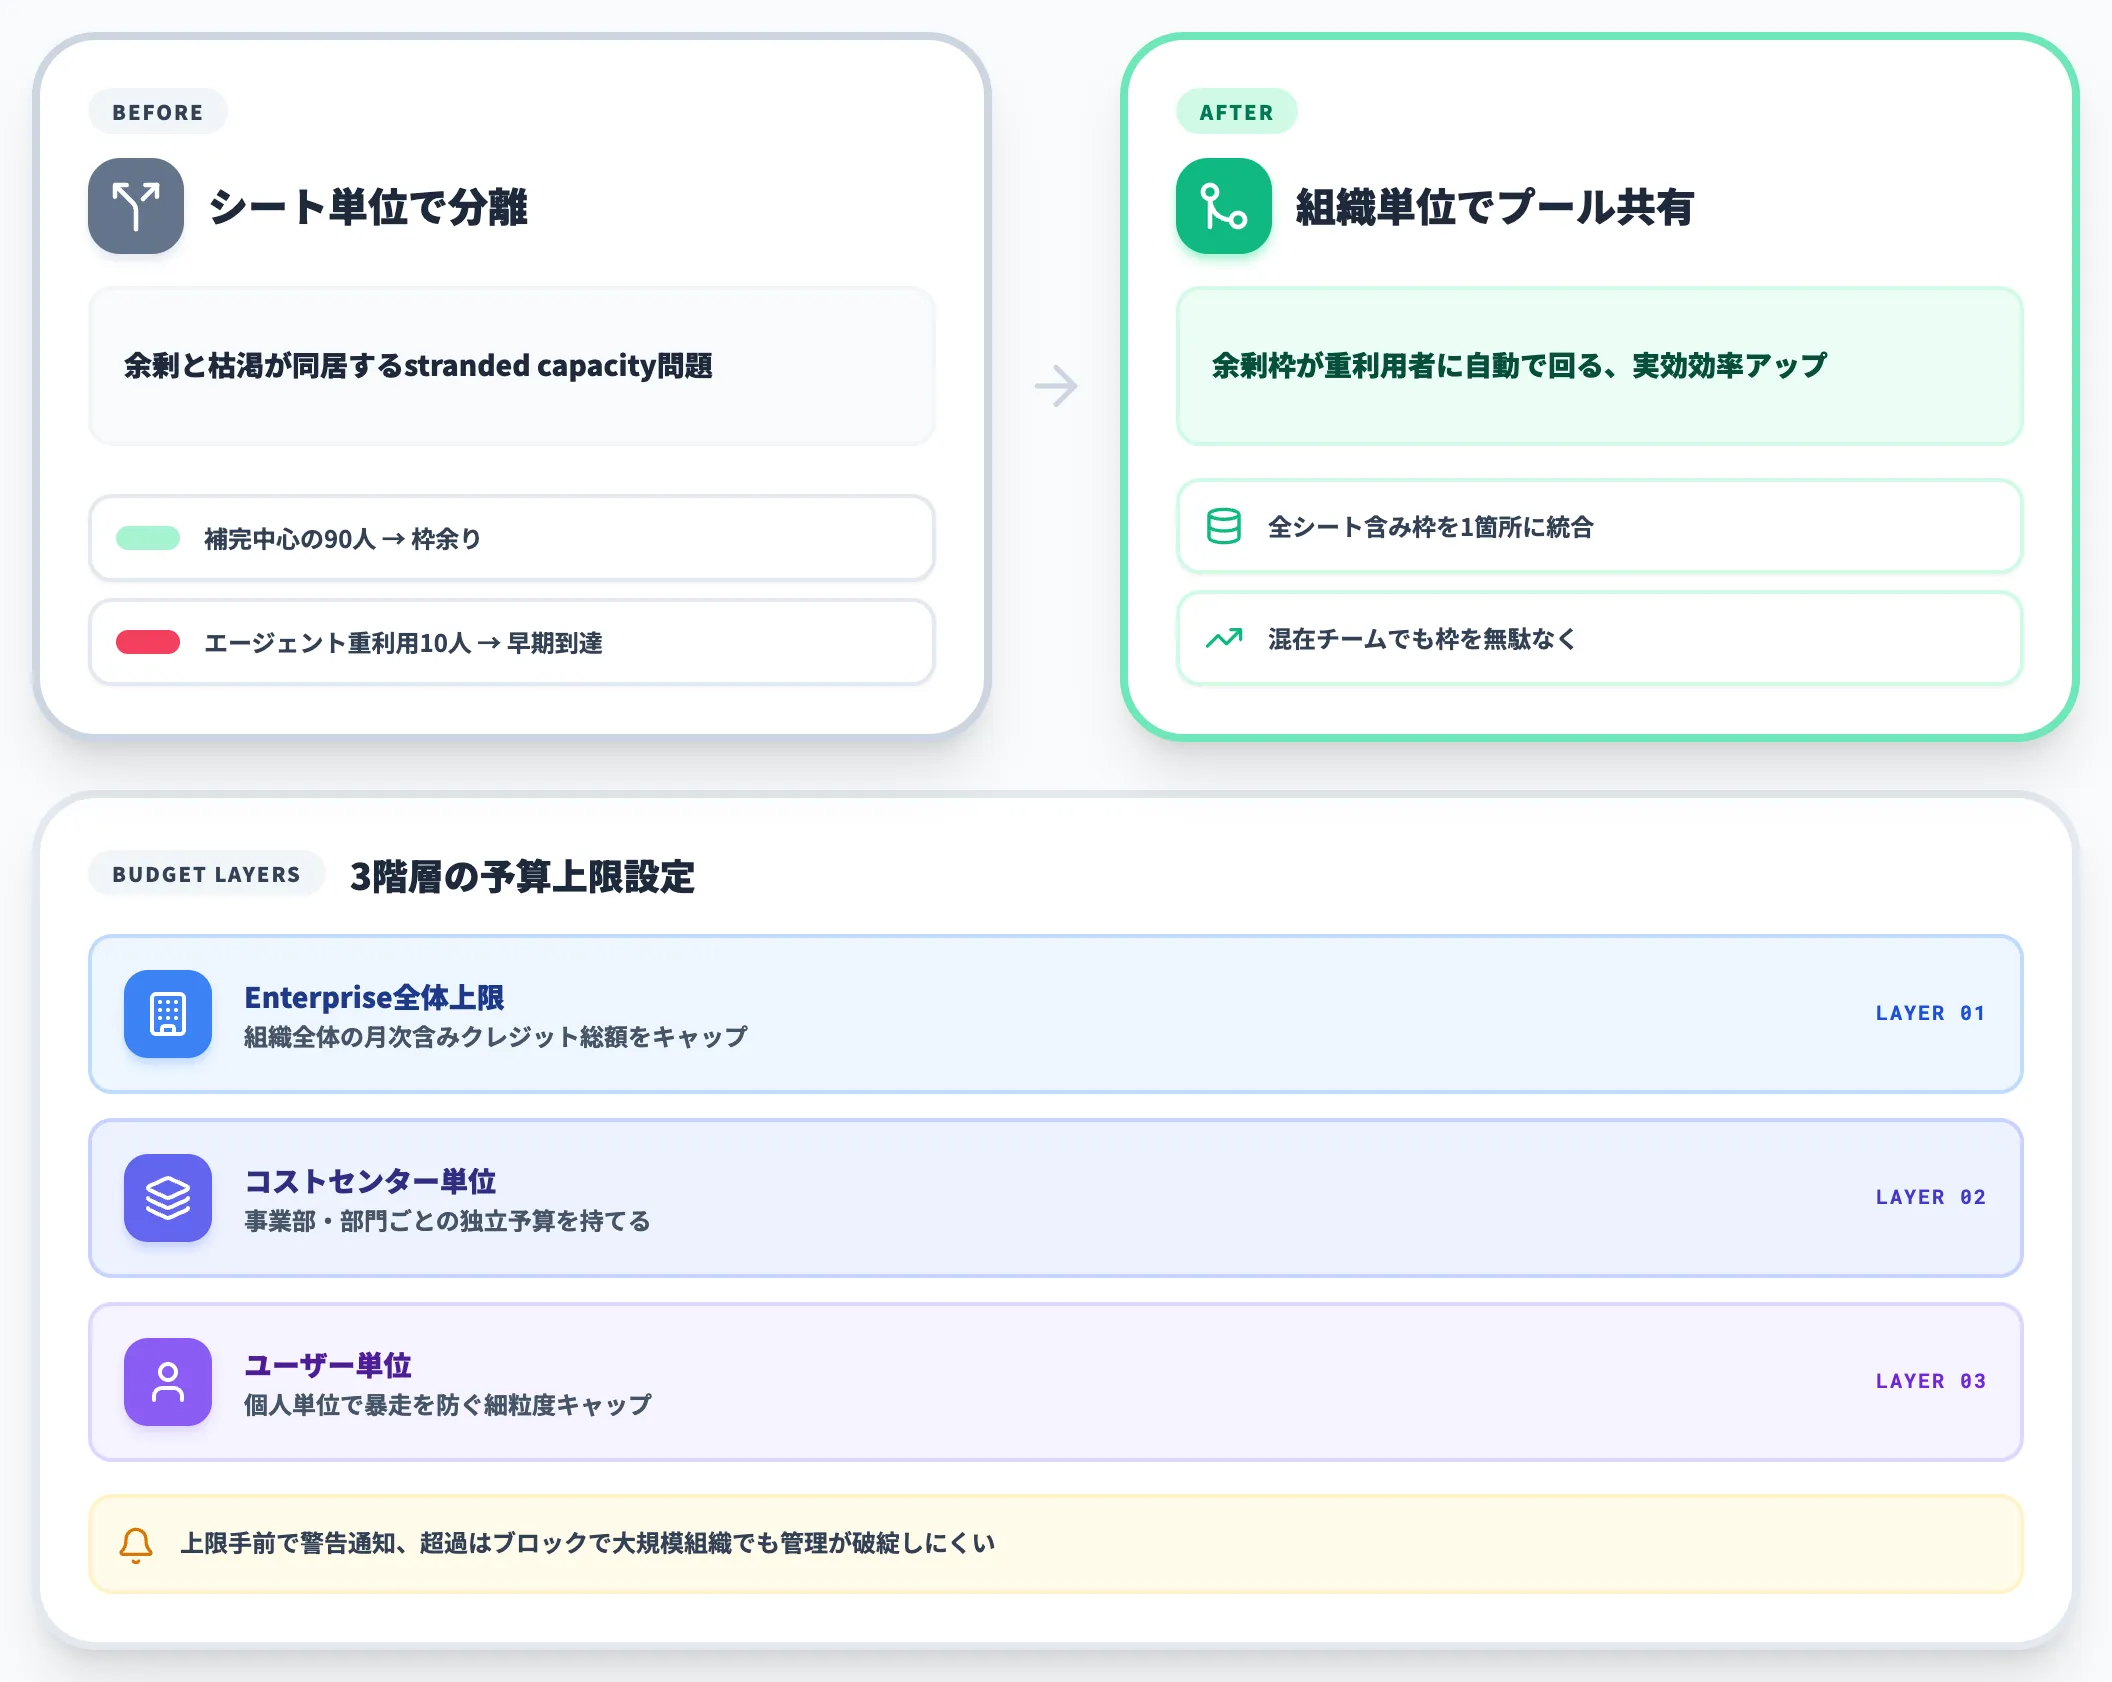Click the LAYER 02 label
The height and width of the screenshot is (1682, 2112).
1931,1197
